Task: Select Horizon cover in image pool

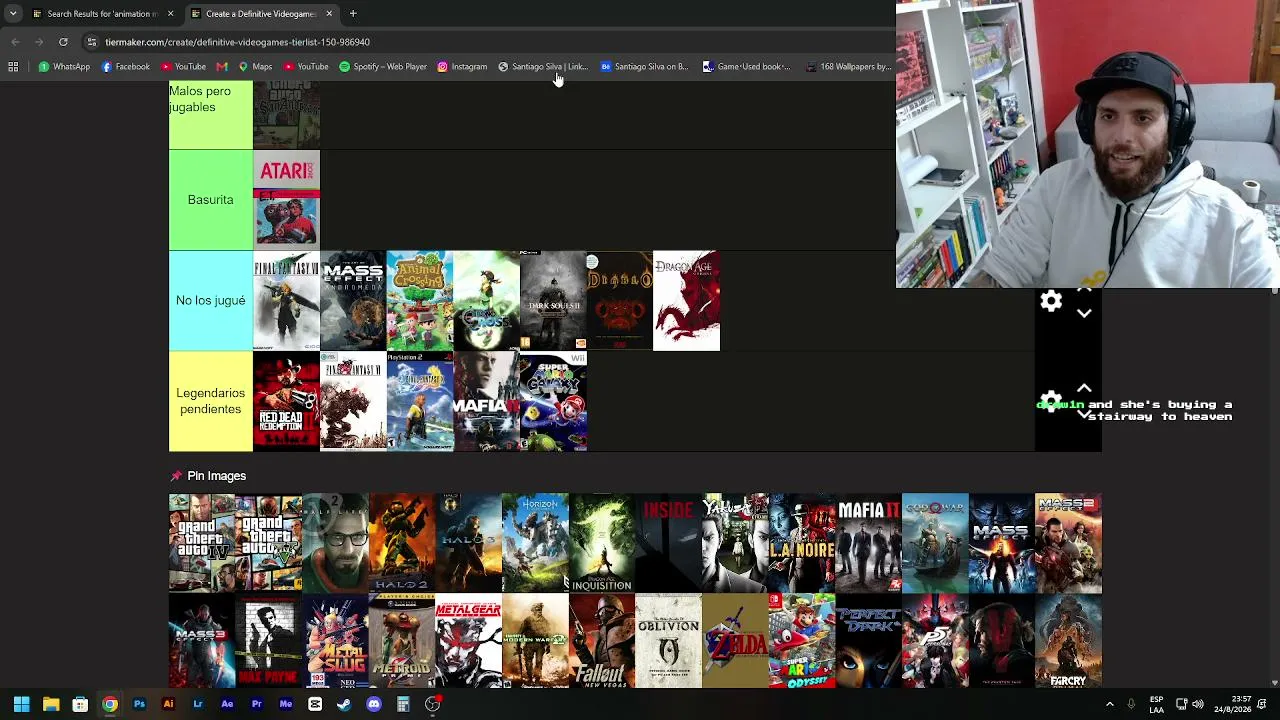Action: tap(535, 543)
